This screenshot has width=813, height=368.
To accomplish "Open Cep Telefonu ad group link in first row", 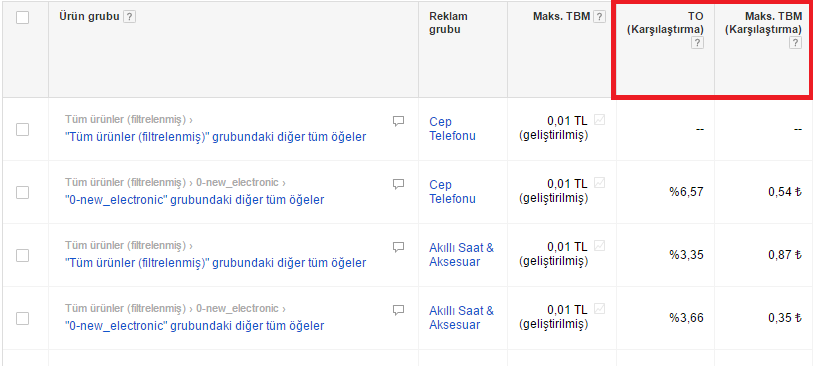I will (452, 129).
